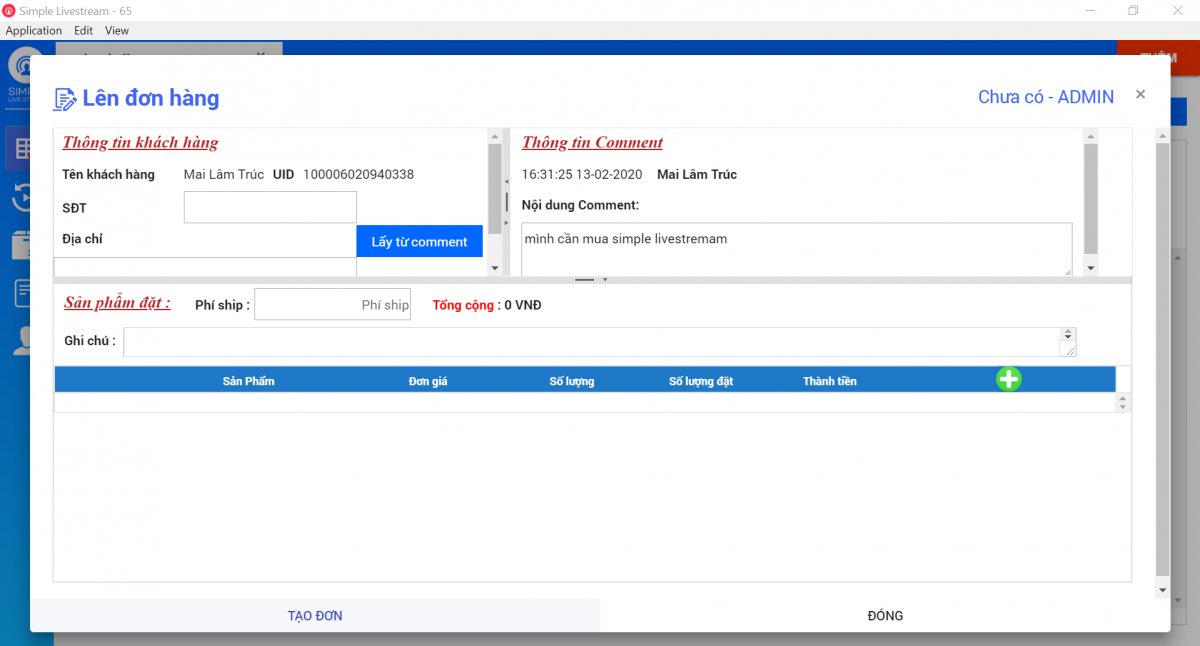Click the Sản phẩm đặt heading
This screenshot has width=1200, height=646.
(117, 303)
